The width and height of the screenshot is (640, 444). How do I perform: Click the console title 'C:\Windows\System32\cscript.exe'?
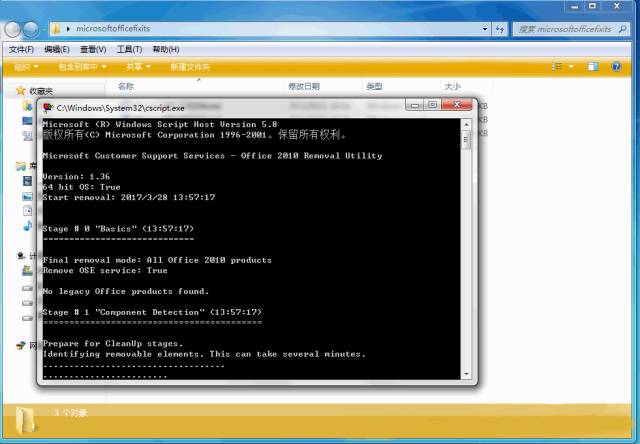click(x=120, y=108)
